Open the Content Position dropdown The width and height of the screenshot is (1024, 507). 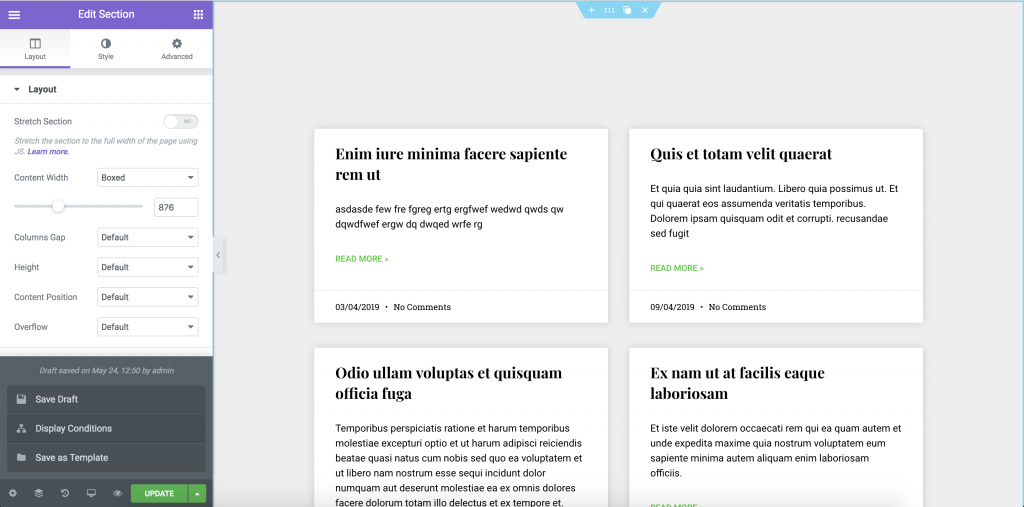(148, 297)
